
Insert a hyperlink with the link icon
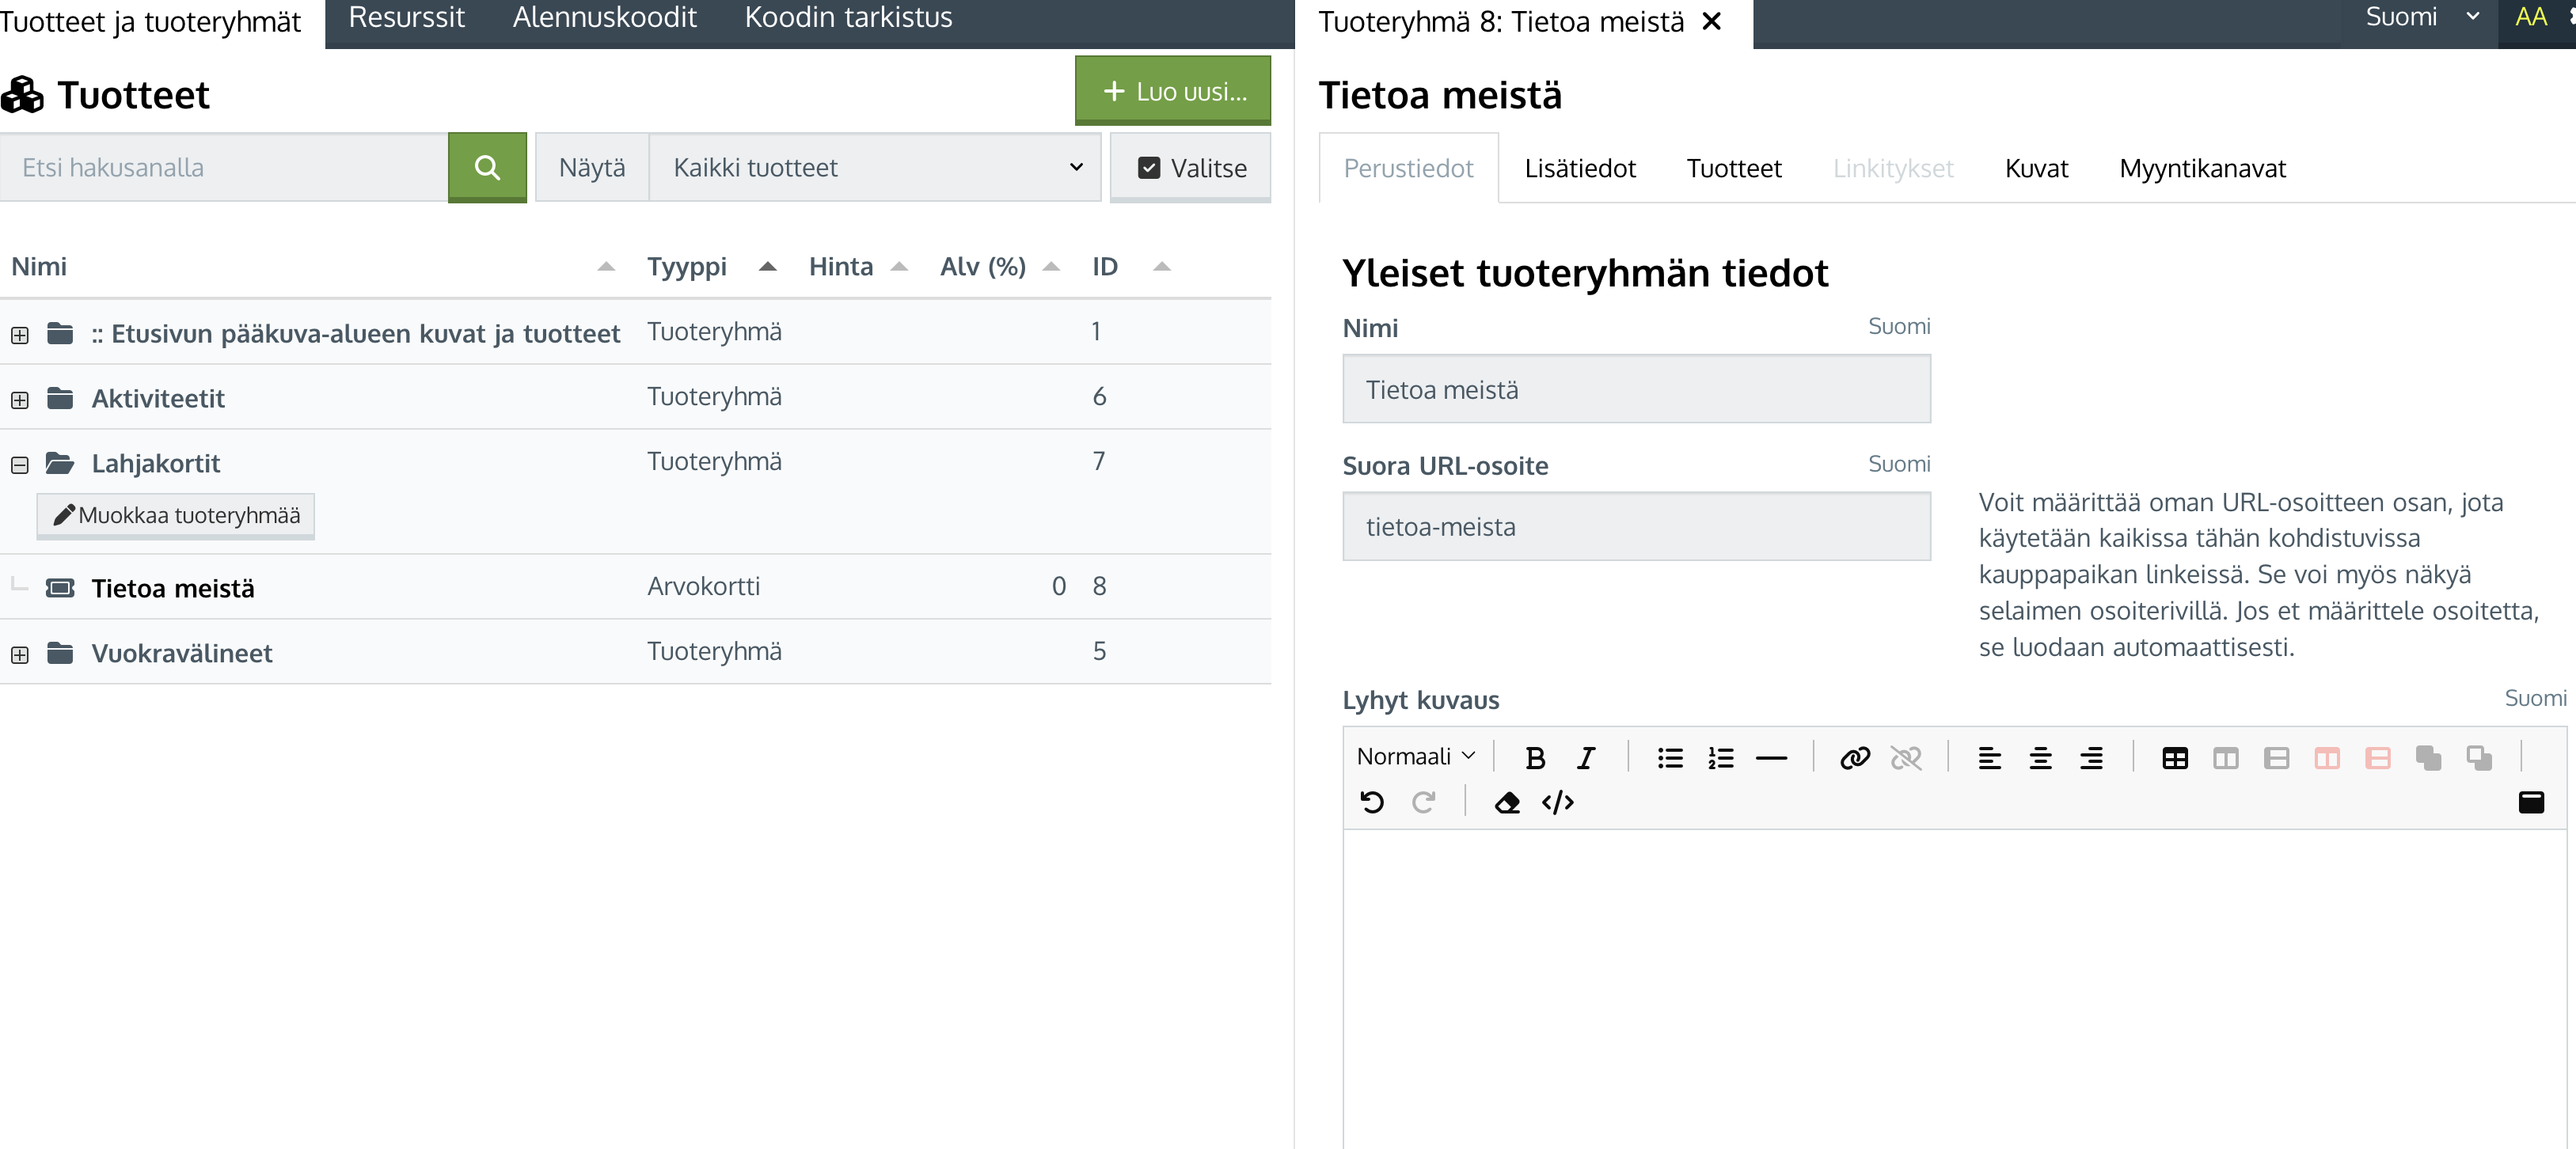pyautogui.click(x=1855, y=758)
